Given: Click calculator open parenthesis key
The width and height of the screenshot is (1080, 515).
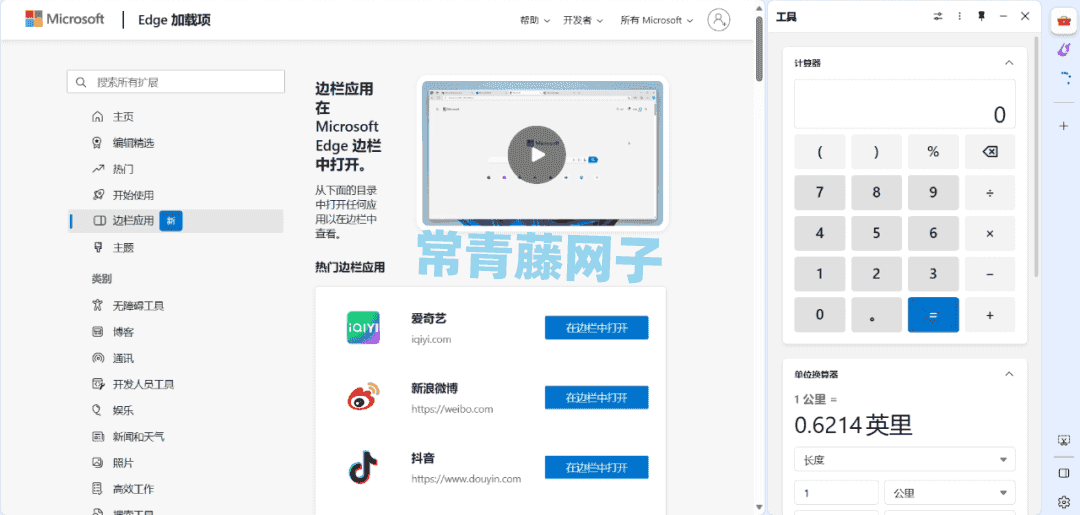Looking at the screenshot, I should (820, 152).
